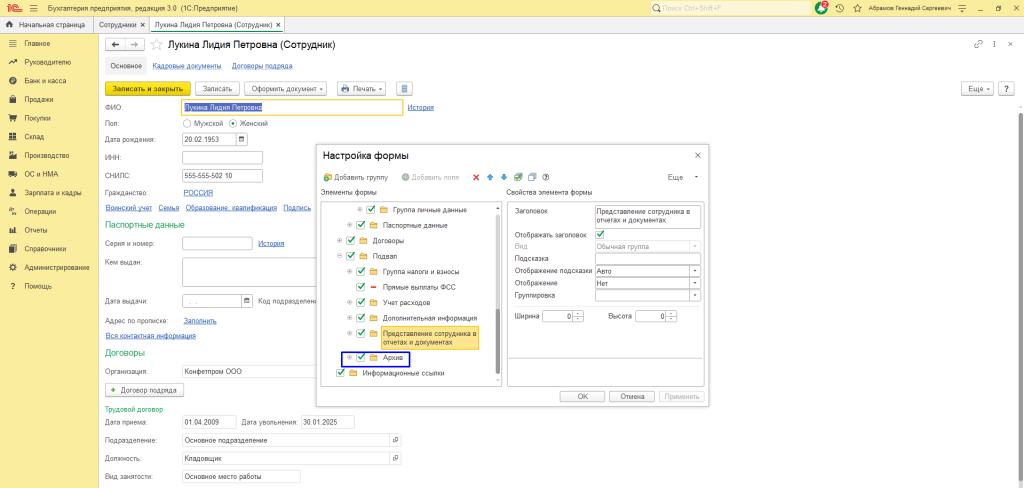1024x488 pixels.
Task: Toggle Отображать заголовок checkbox
Action: click(600, 234)
